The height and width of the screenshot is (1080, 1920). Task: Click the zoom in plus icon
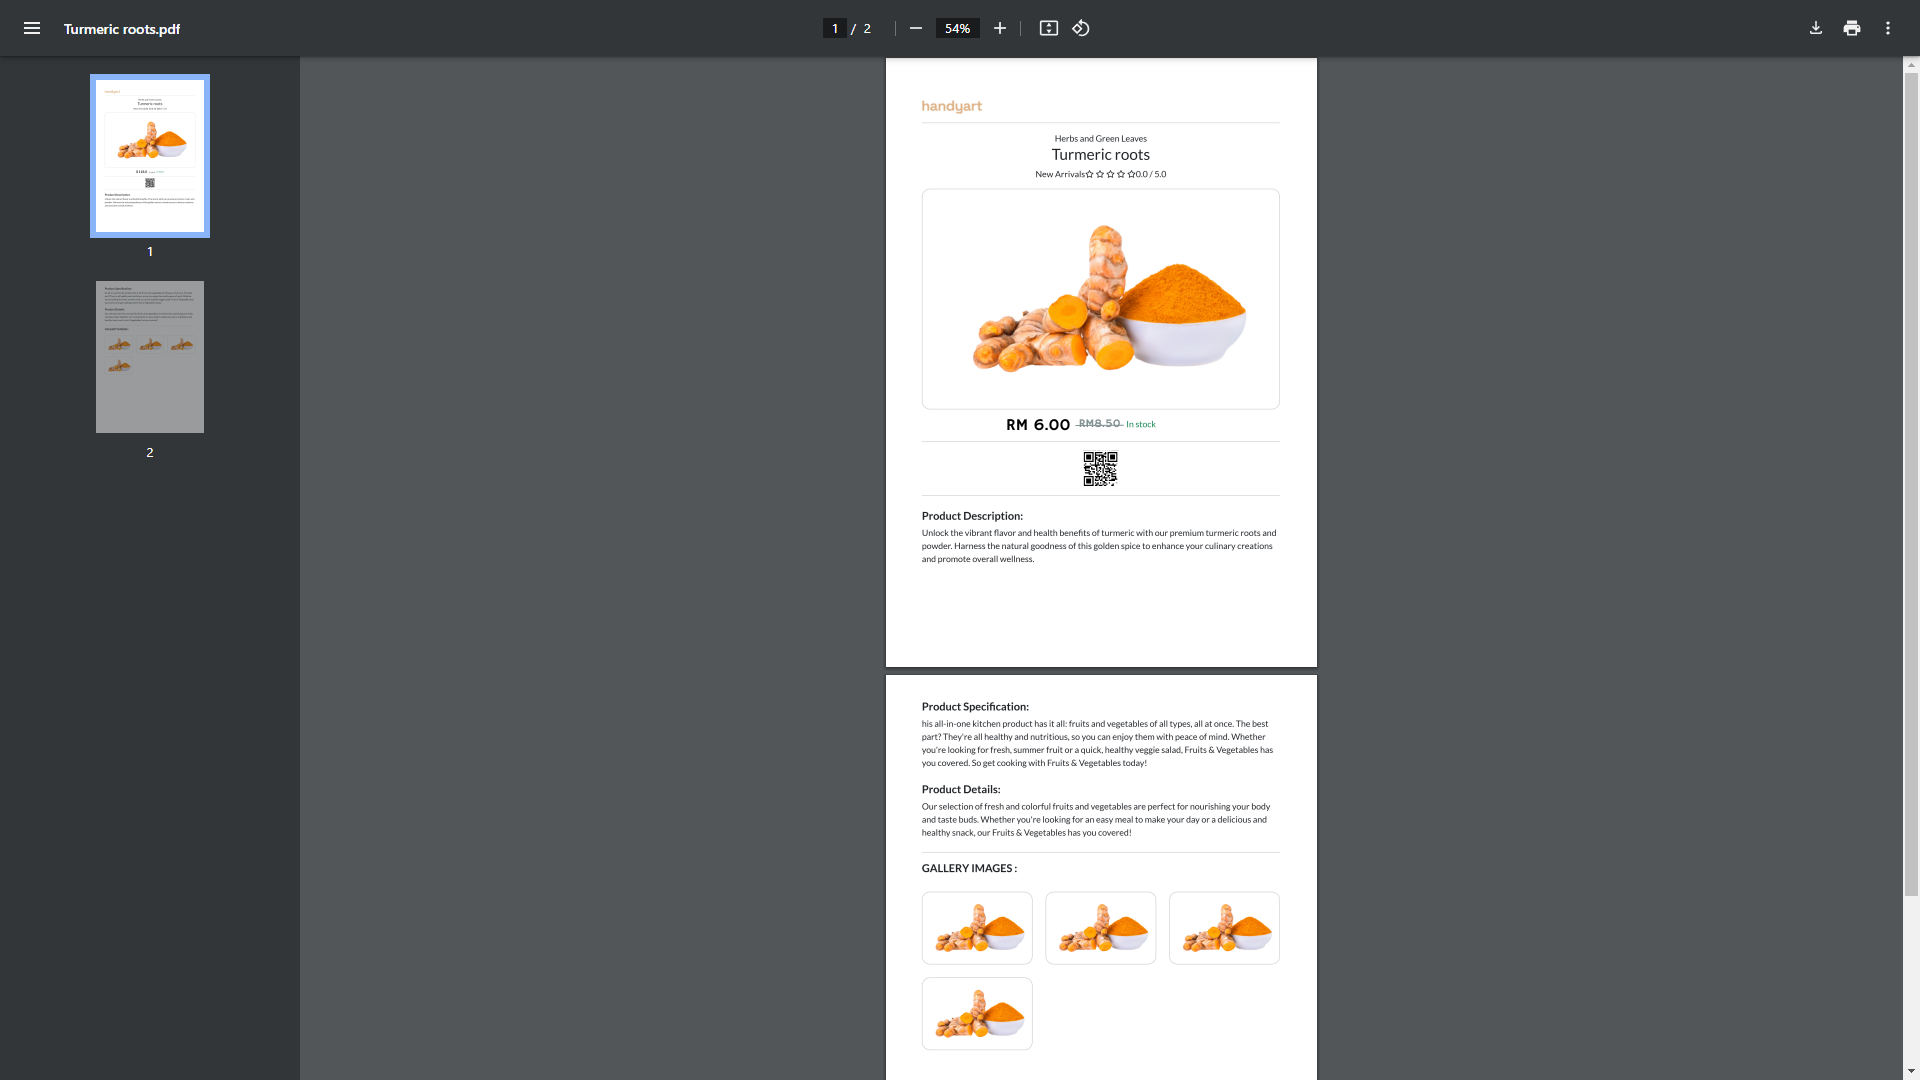coord(999,28)
